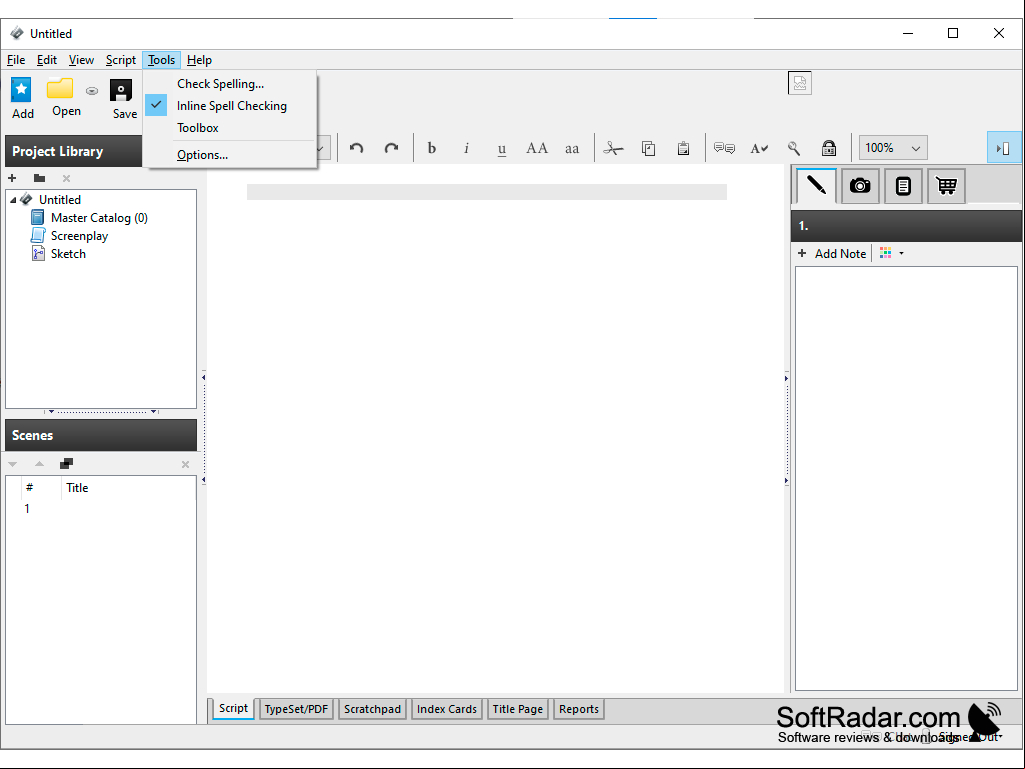Open find with the magnifier icon
The image size is (1025, 769).
tap(794, 148)
